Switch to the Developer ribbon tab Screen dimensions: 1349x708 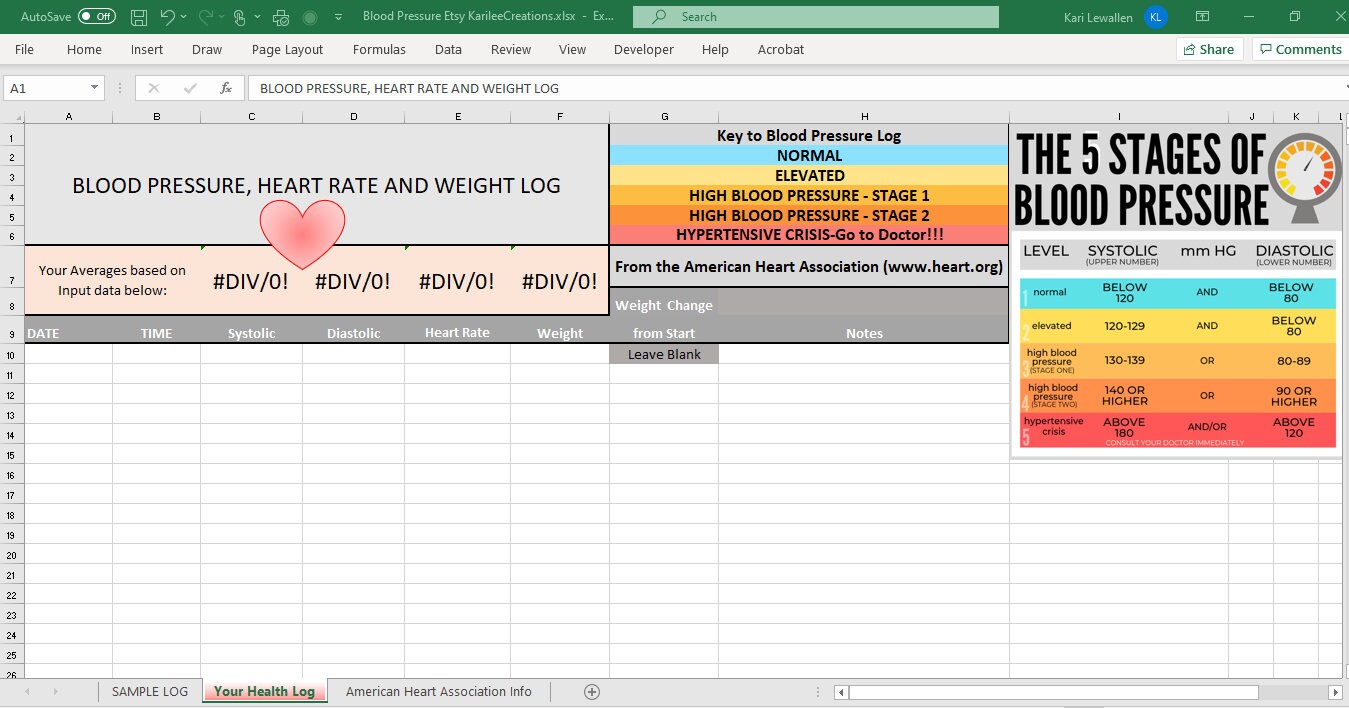(x=643, y=49)
